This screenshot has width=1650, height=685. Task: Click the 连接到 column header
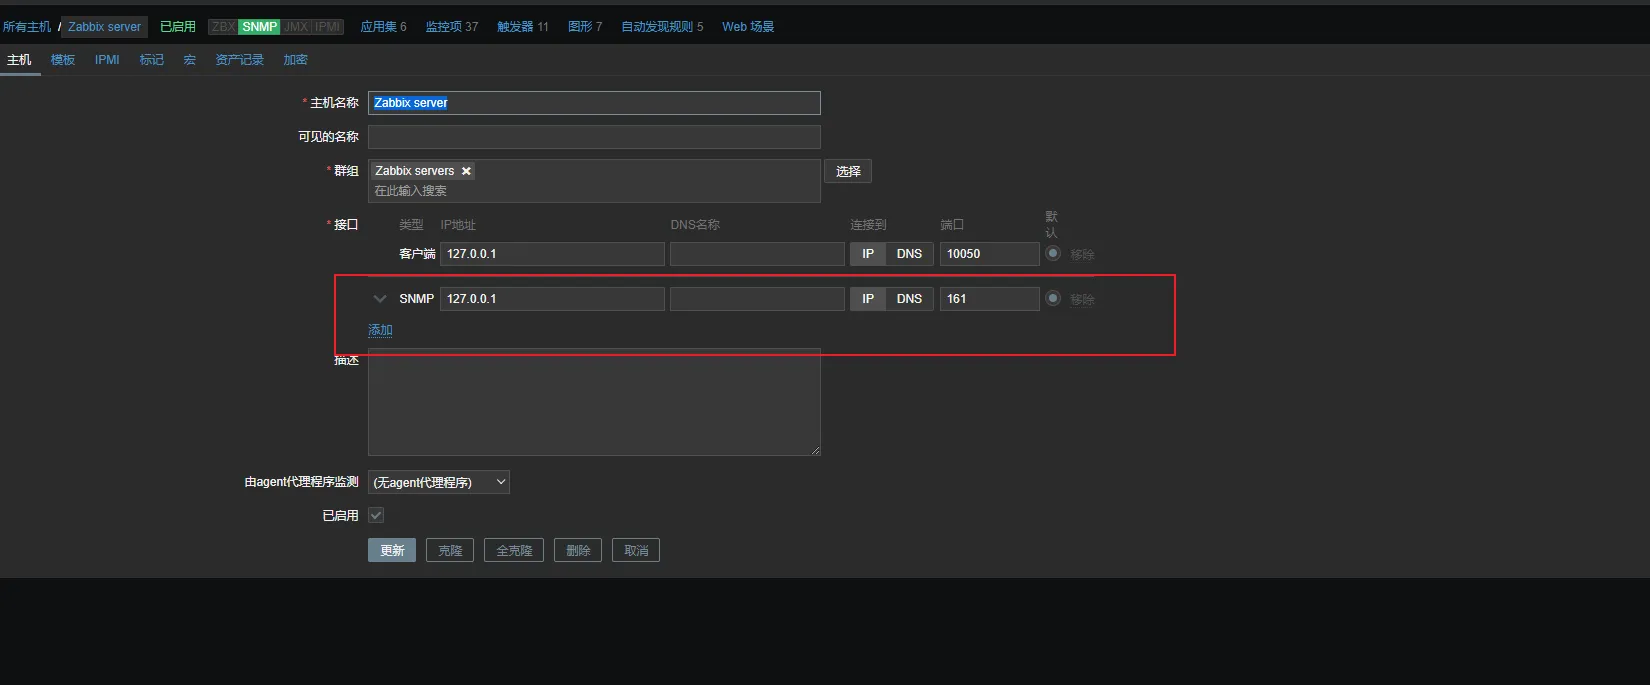coord(868,225)
